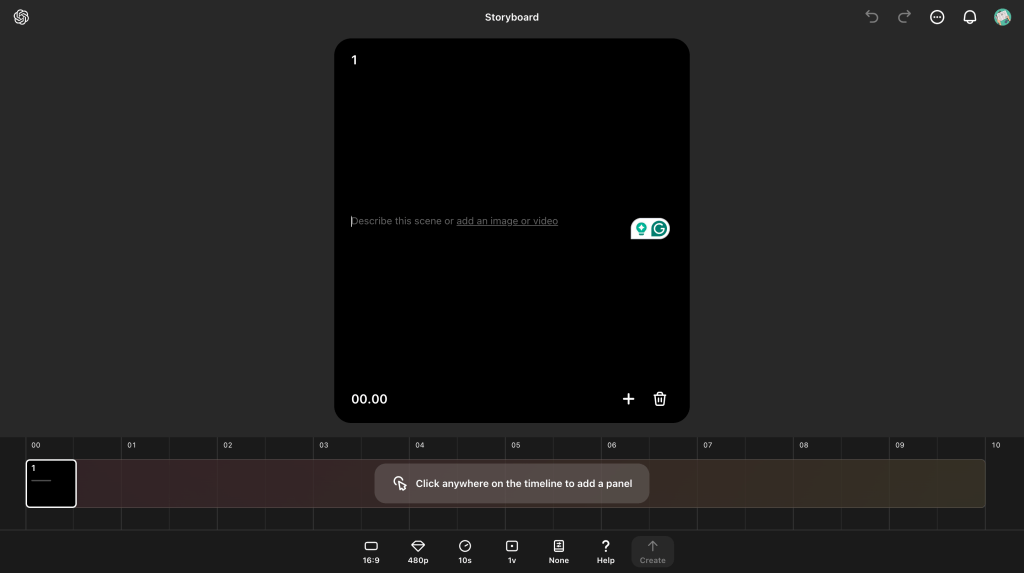
Task: Click the 'add an image or video' link
Action: point(507,221)
